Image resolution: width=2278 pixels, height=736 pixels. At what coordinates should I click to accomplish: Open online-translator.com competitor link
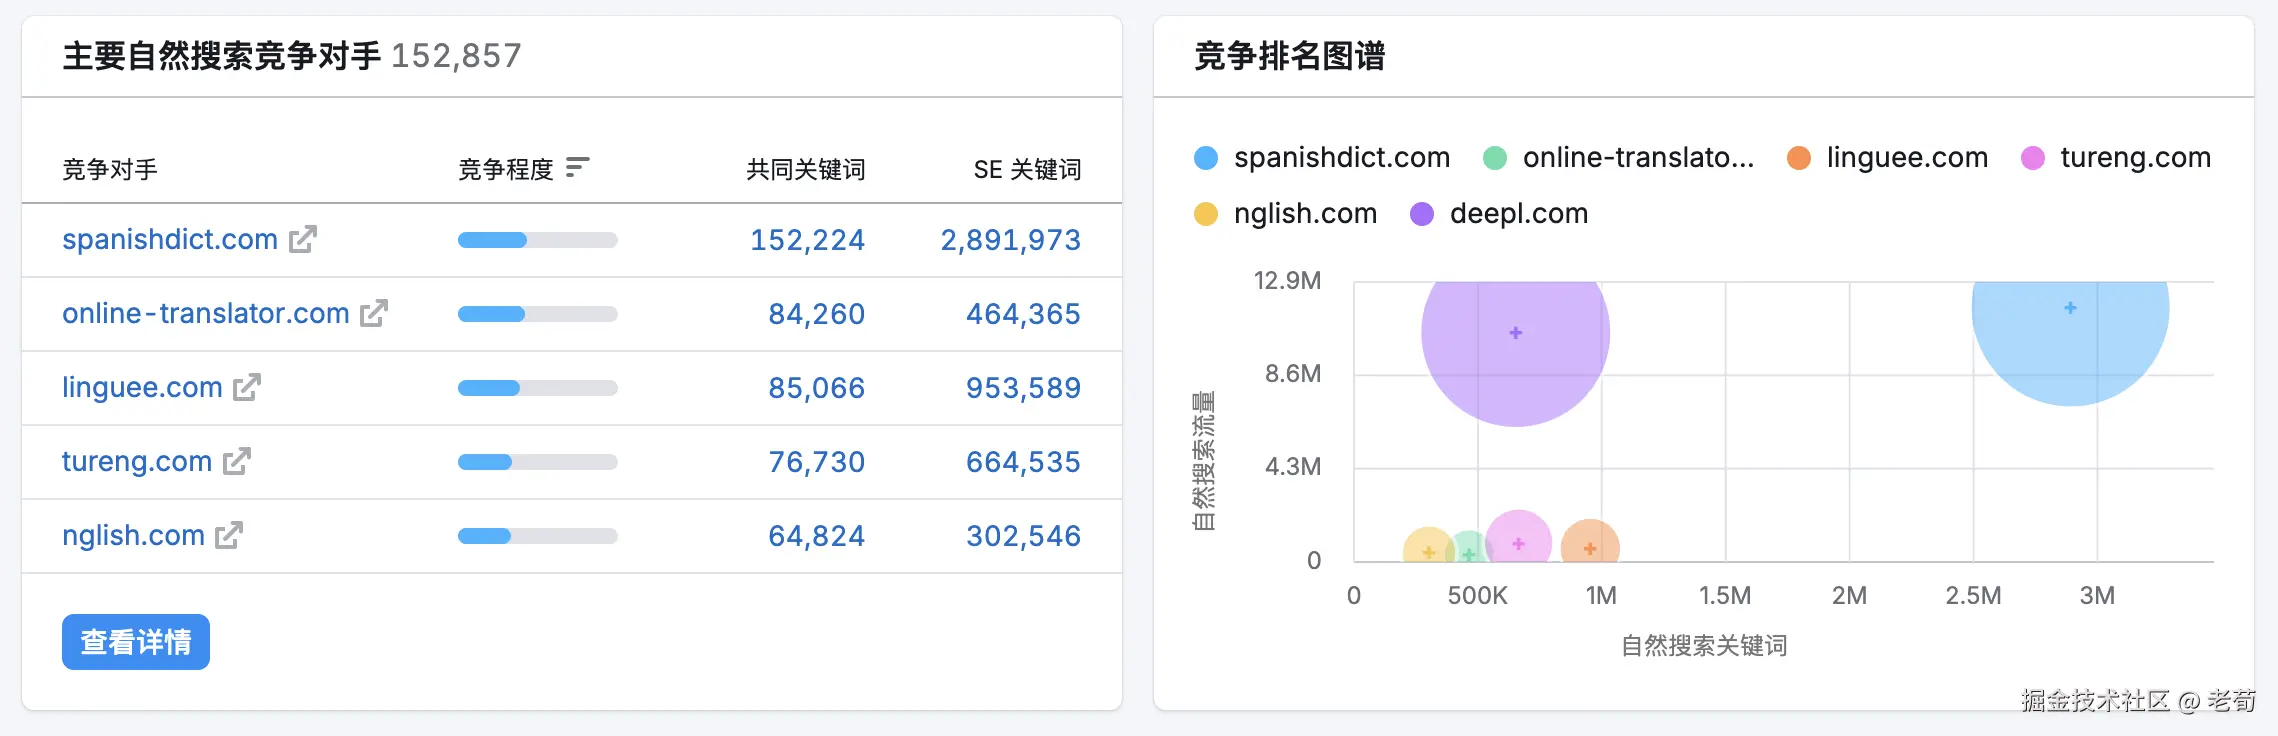[206, 313]
